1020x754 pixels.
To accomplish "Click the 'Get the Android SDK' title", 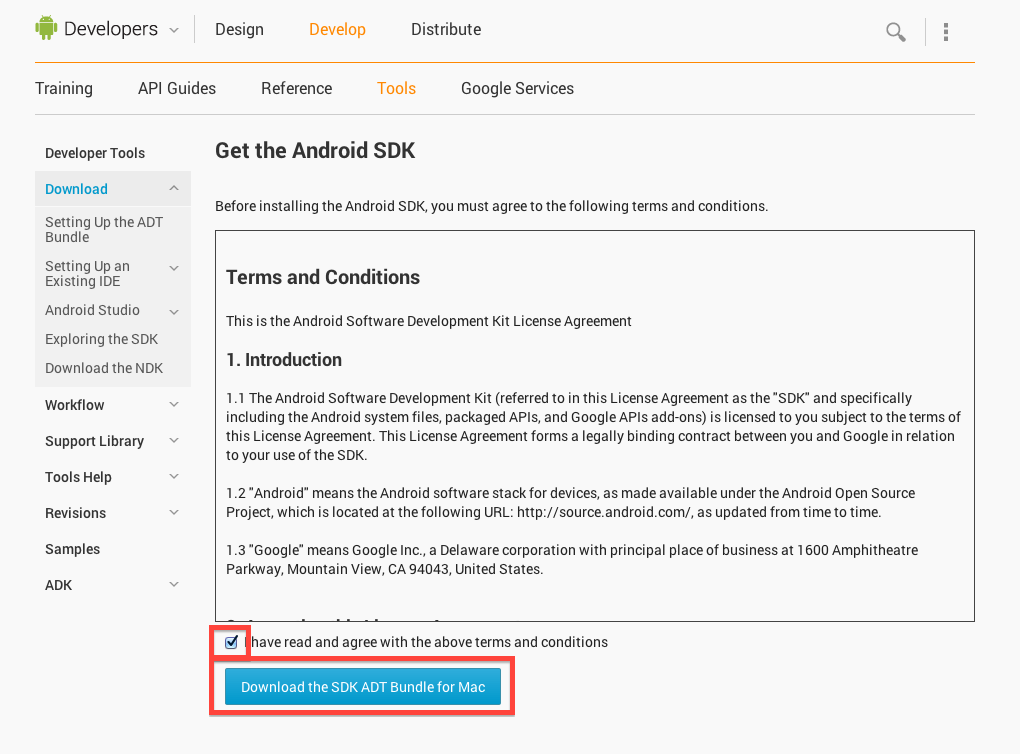I will tap(315, 151).
